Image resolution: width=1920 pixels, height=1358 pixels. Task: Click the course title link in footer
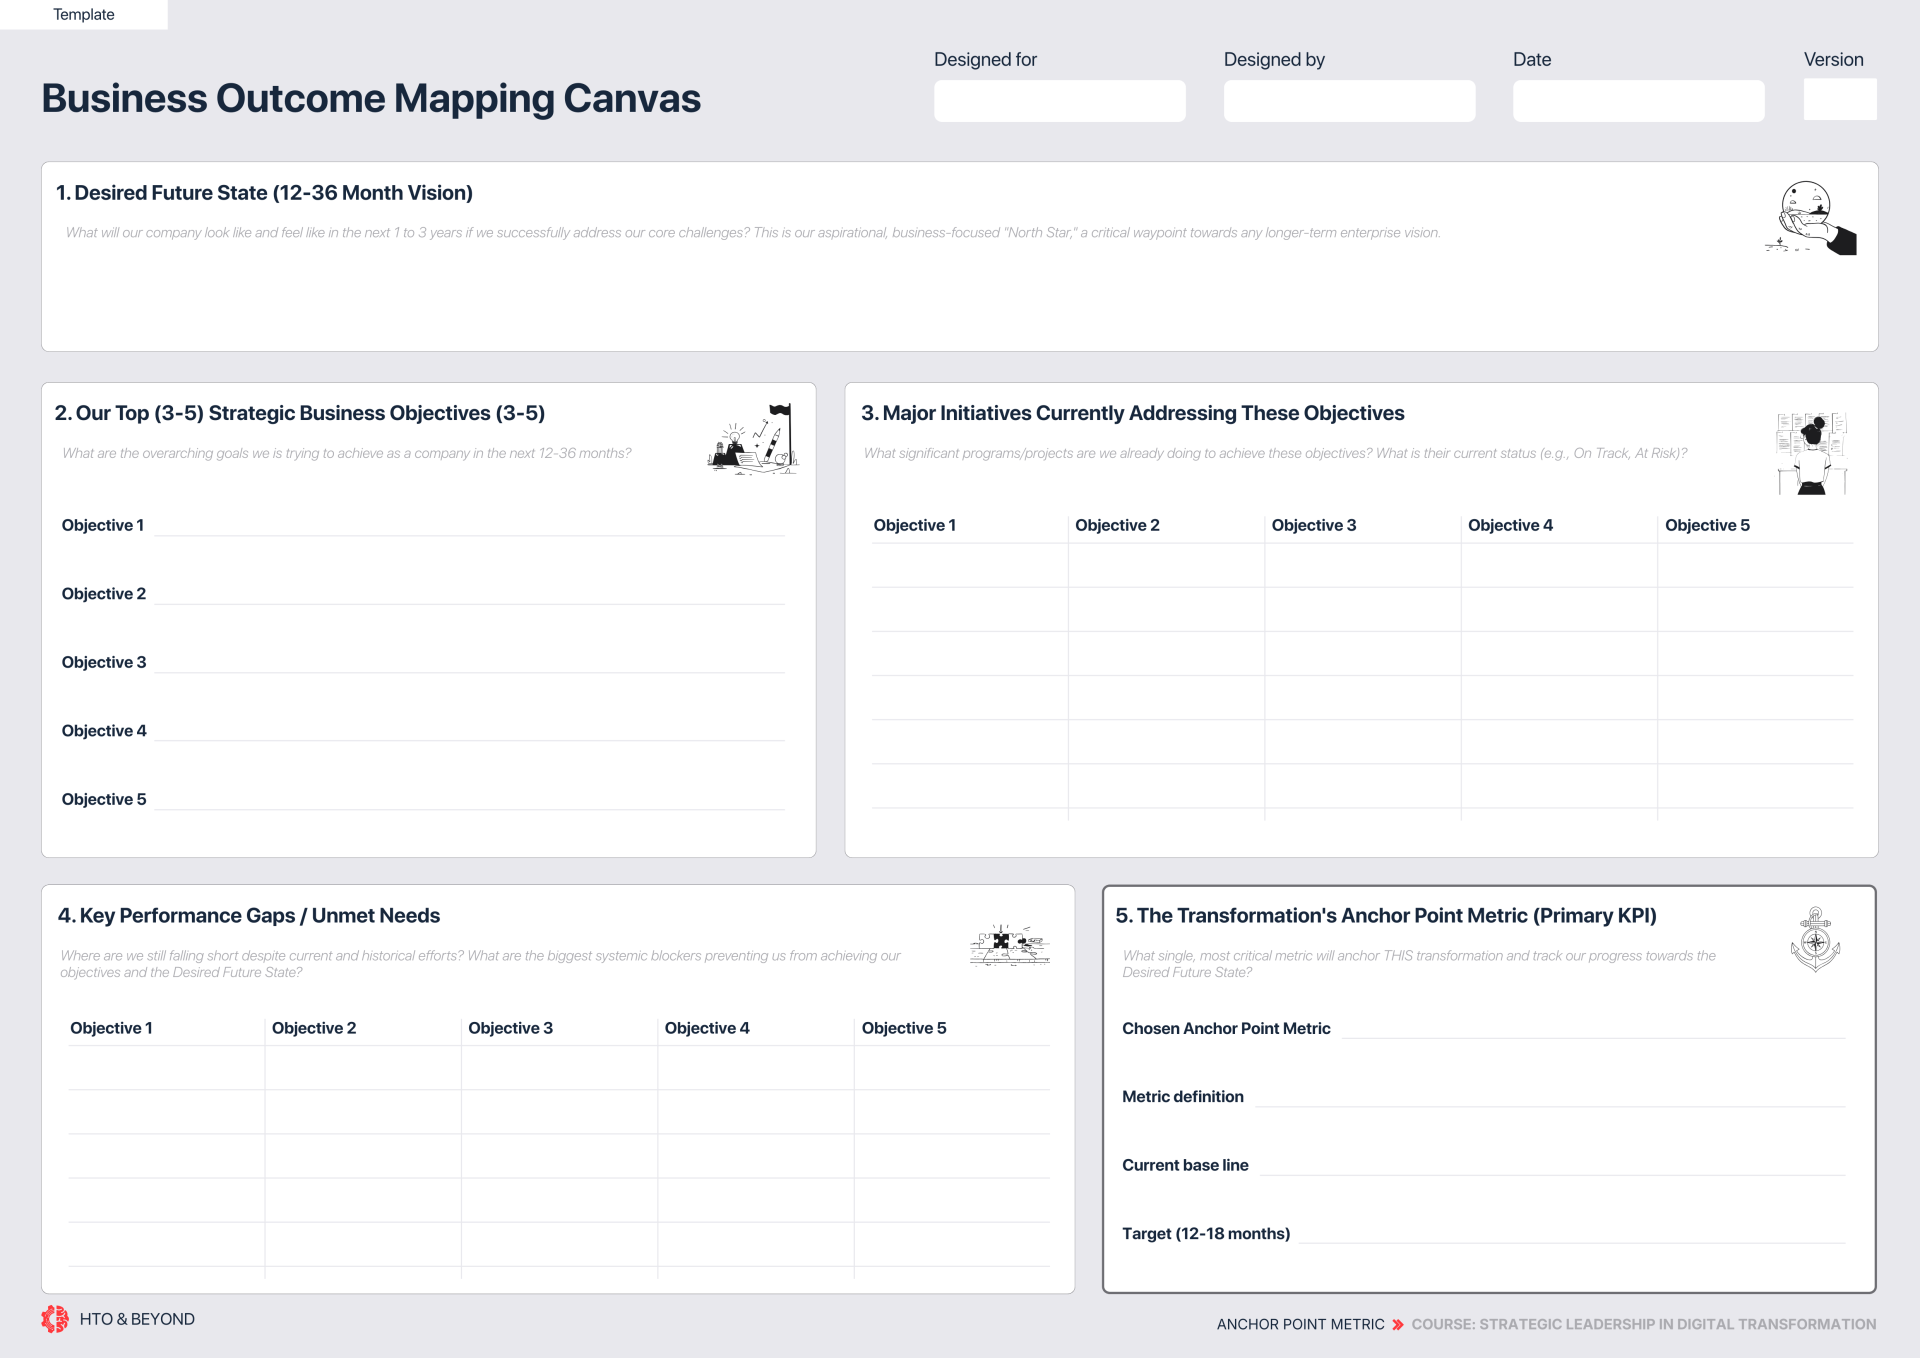[x=1643, y=1324]
